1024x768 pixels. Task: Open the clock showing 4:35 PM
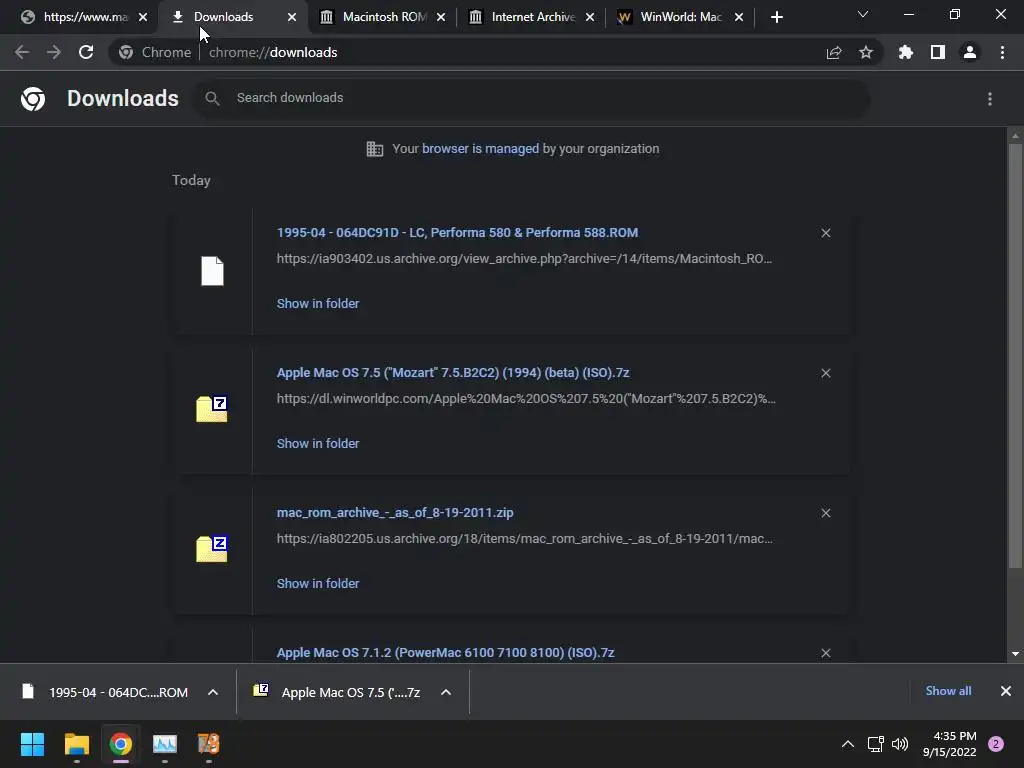950,744
